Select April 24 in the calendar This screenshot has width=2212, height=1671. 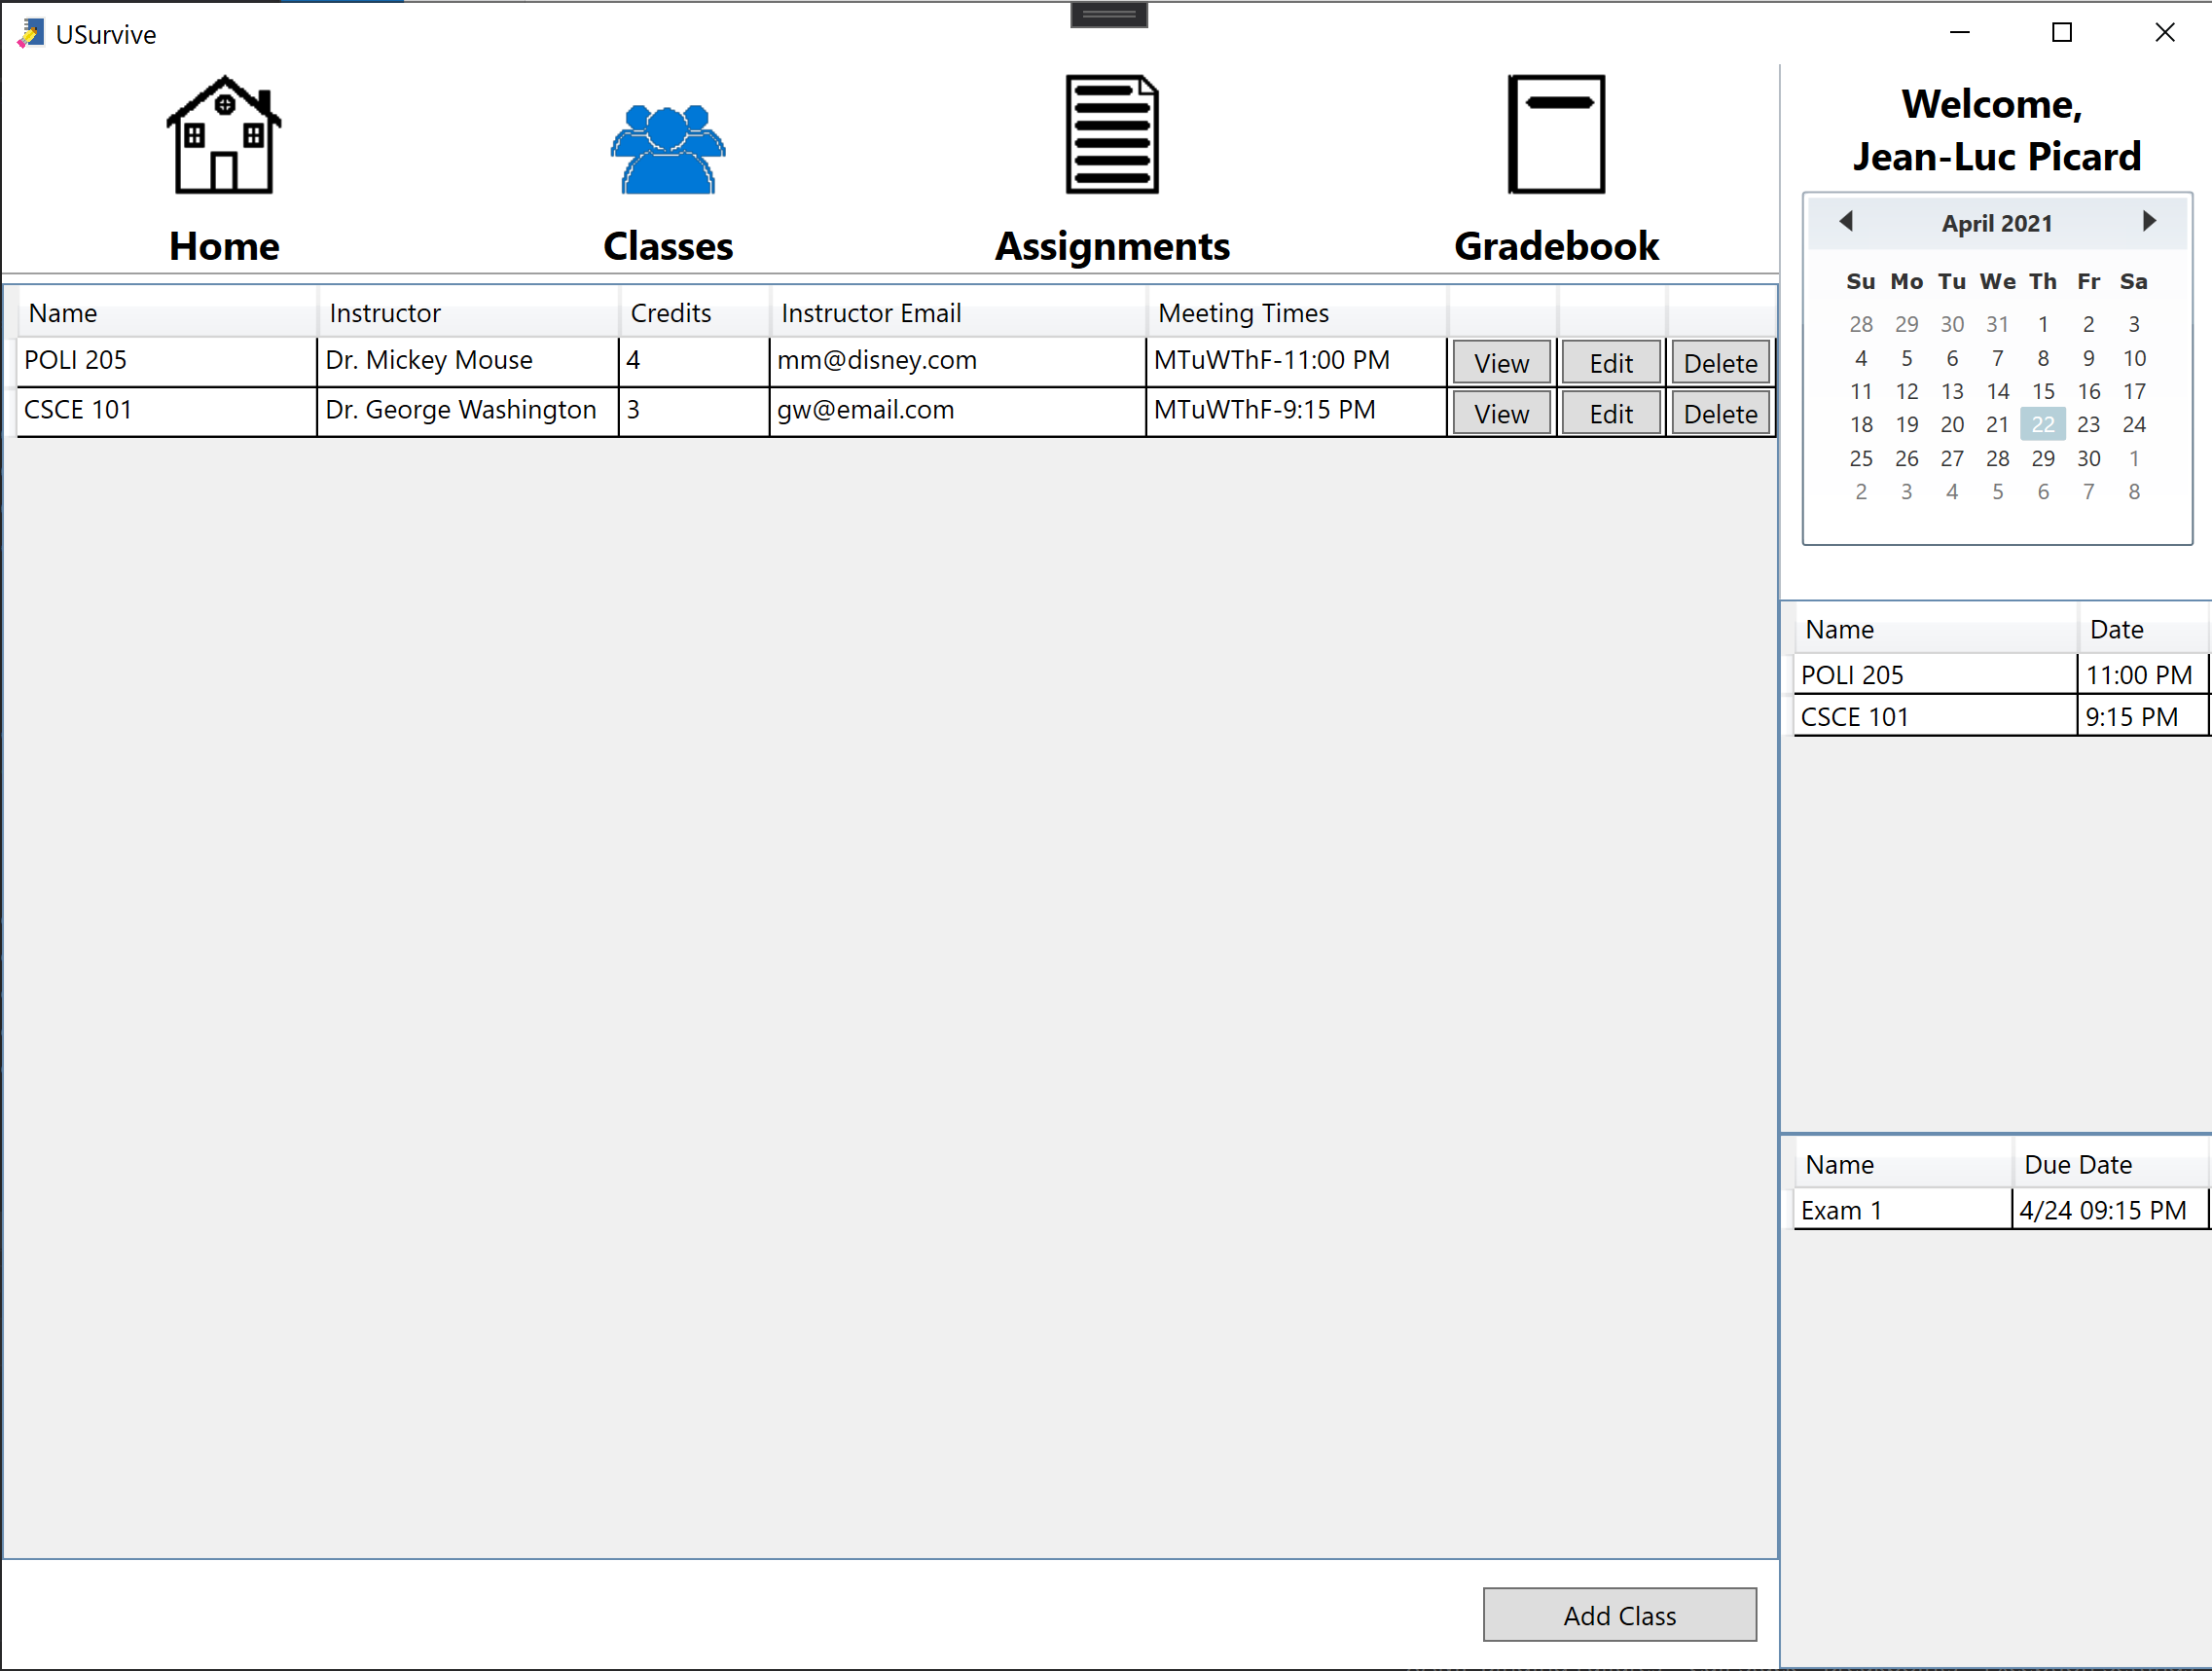click(2134, 424)
